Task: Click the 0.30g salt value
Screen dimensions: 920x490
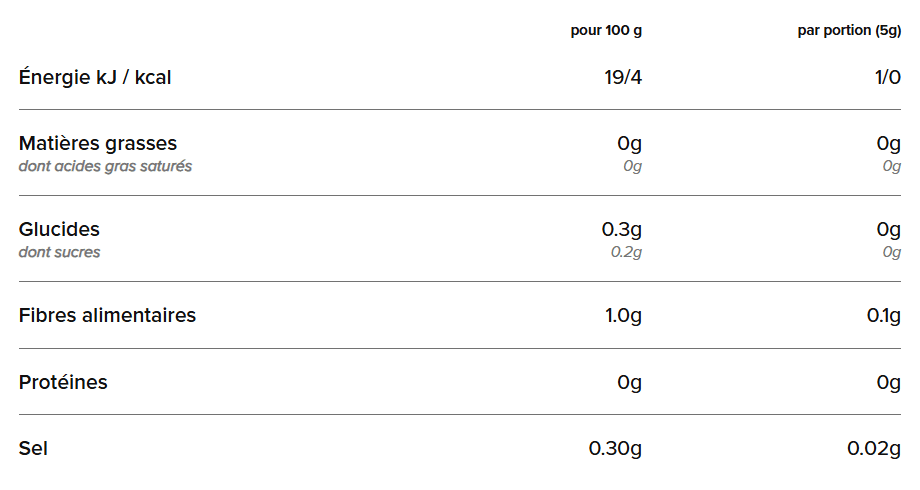Action: coord(615,448)
